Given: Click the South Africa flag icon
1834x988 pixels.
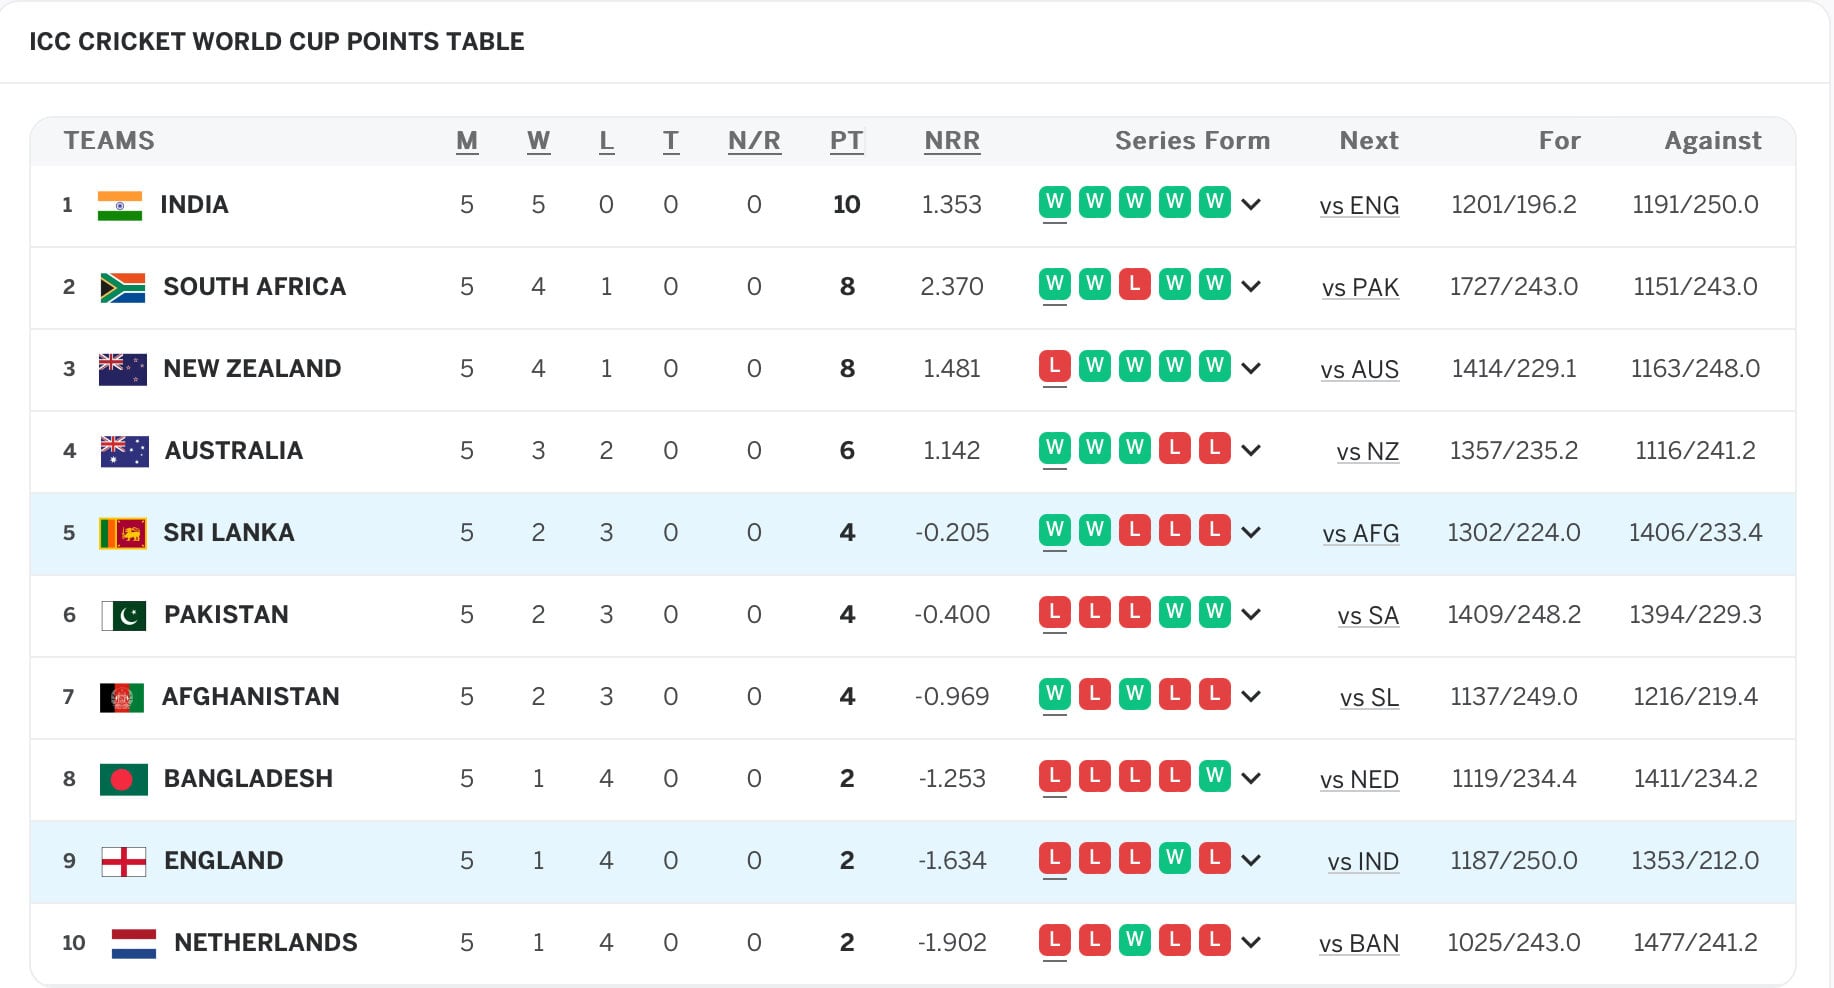Looking at the screenshot, I should [123, 287].
